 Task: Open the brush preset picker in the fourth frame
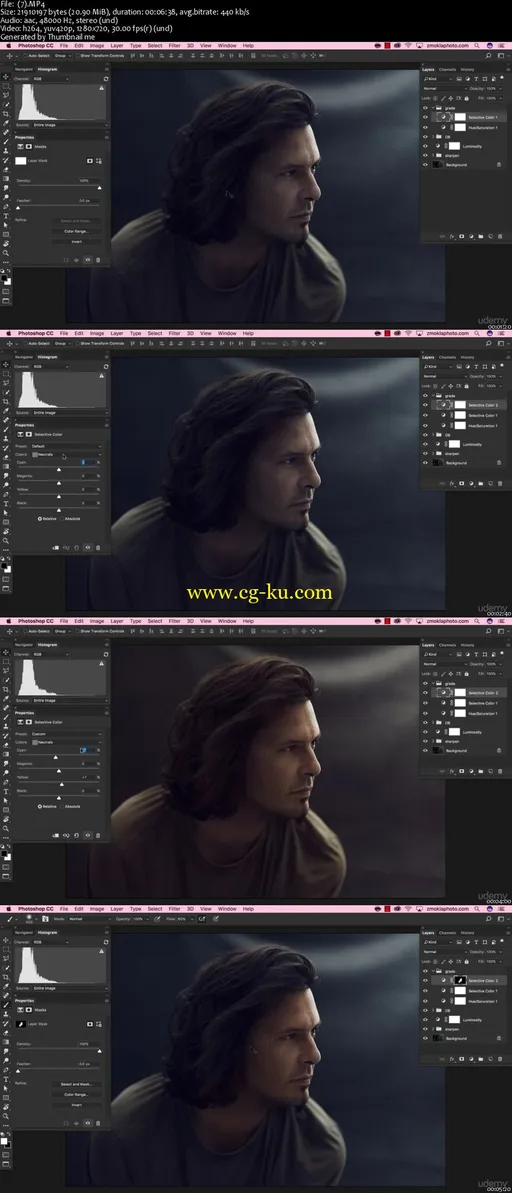pos(32,919)
